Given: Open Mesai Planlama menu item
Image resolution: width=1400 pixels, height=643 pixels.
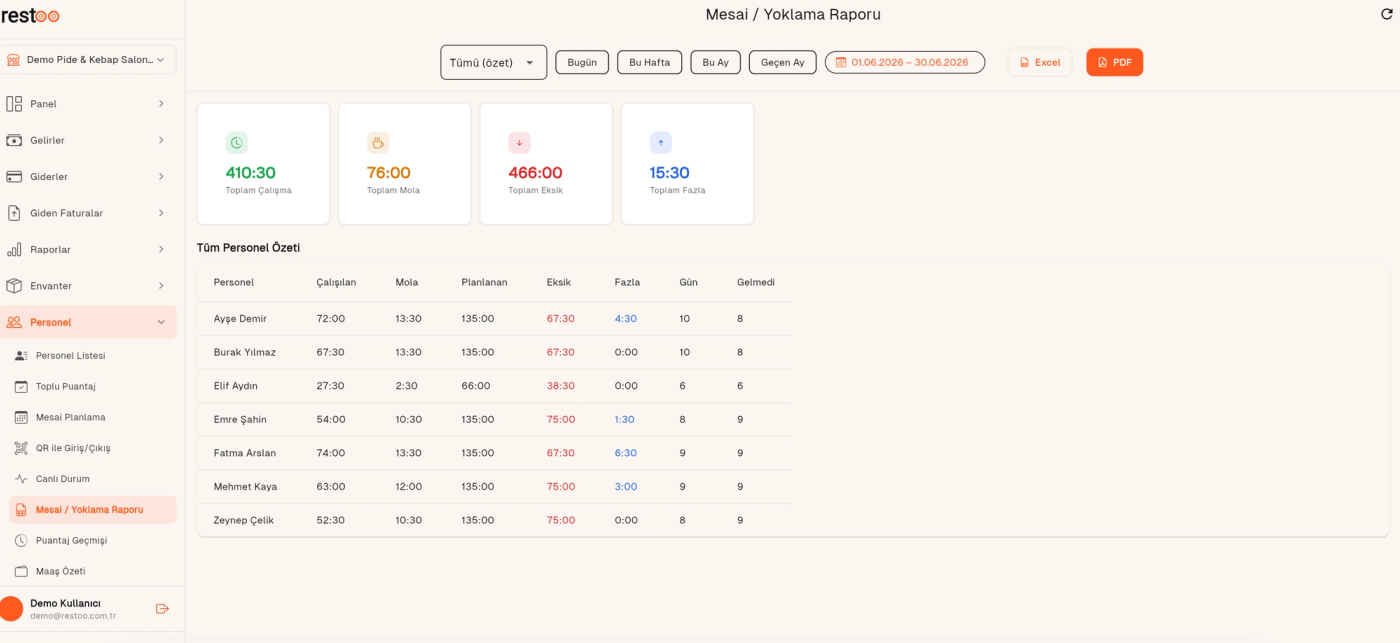Looking at the screenshot, I should pyautogui.click(x=92, y=417).
